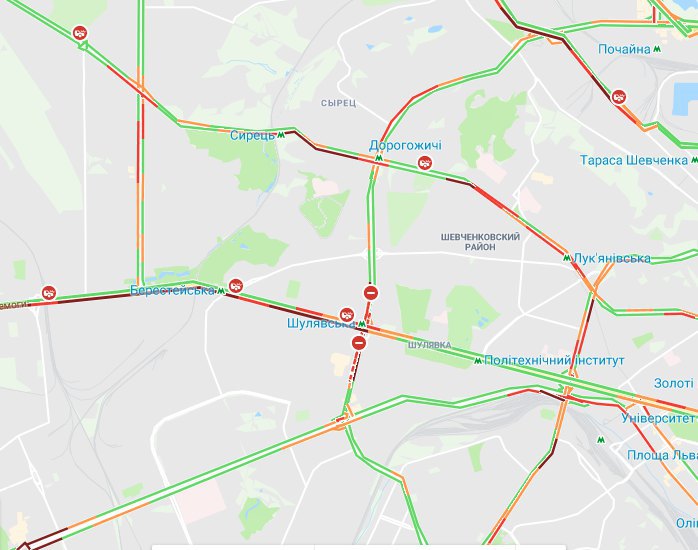Click the Тараса Шевченка station label
698x550 pixels.
(634, 160)
